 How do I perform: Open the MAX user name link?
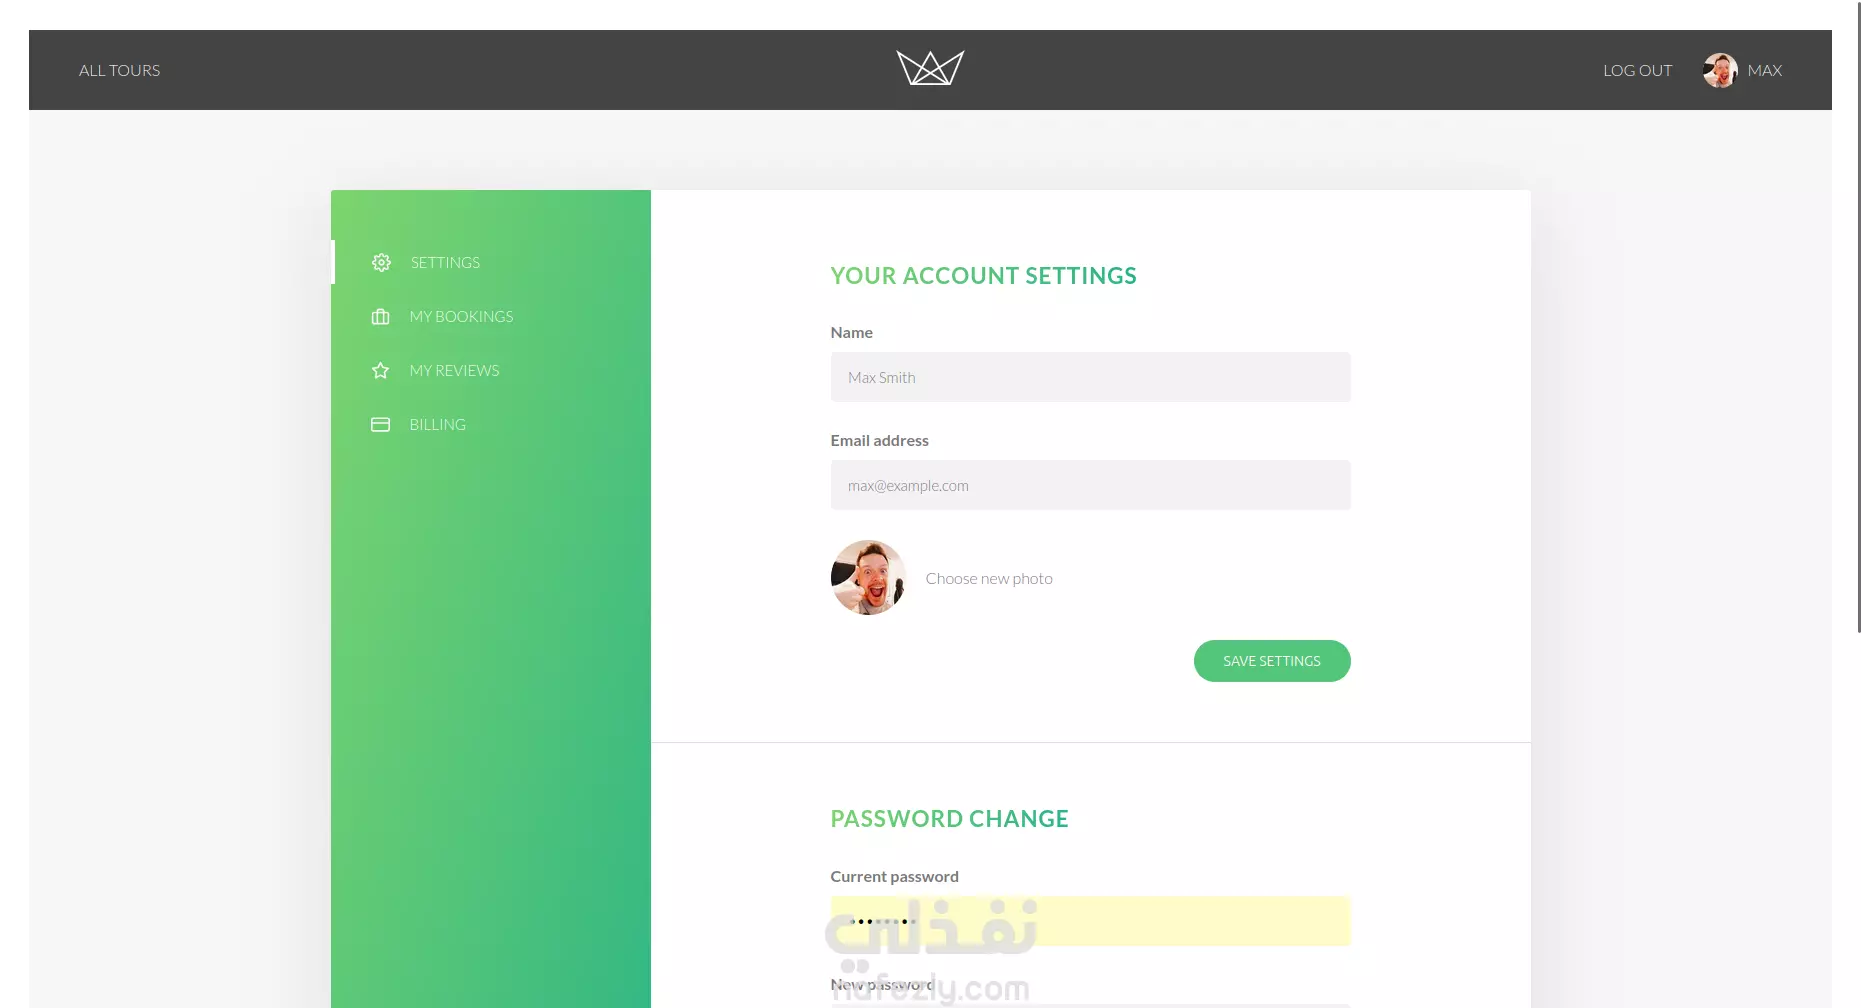1764,70
